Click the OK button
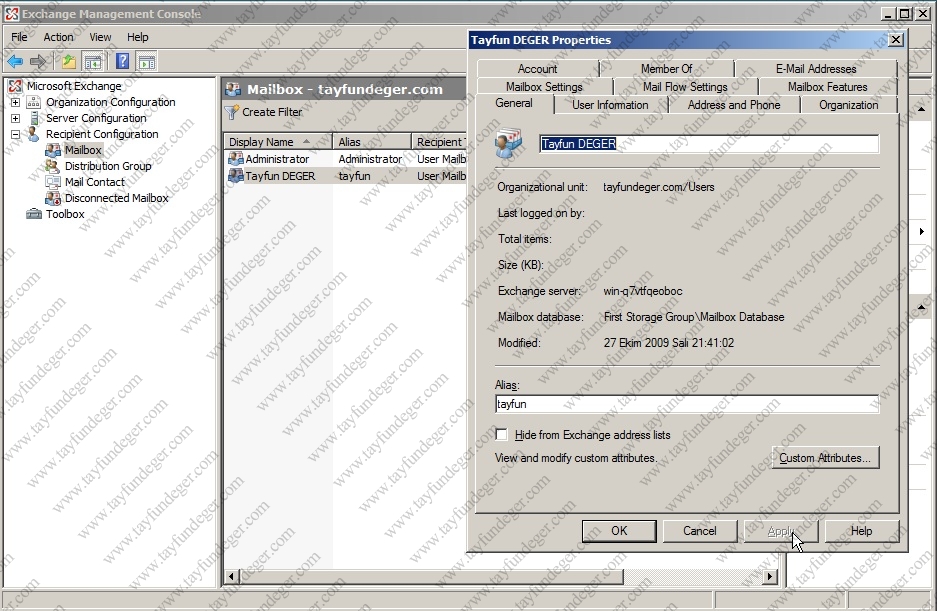Screen dimensions: 937x611 point(619,531)
